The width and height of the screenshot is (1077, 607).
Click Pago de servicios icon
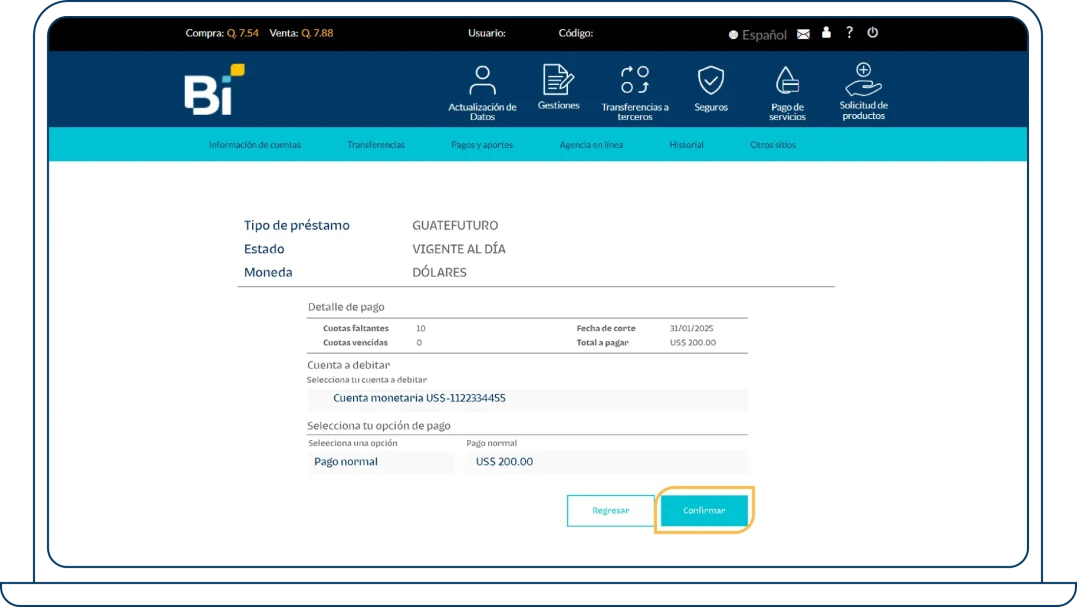(787, 81)
